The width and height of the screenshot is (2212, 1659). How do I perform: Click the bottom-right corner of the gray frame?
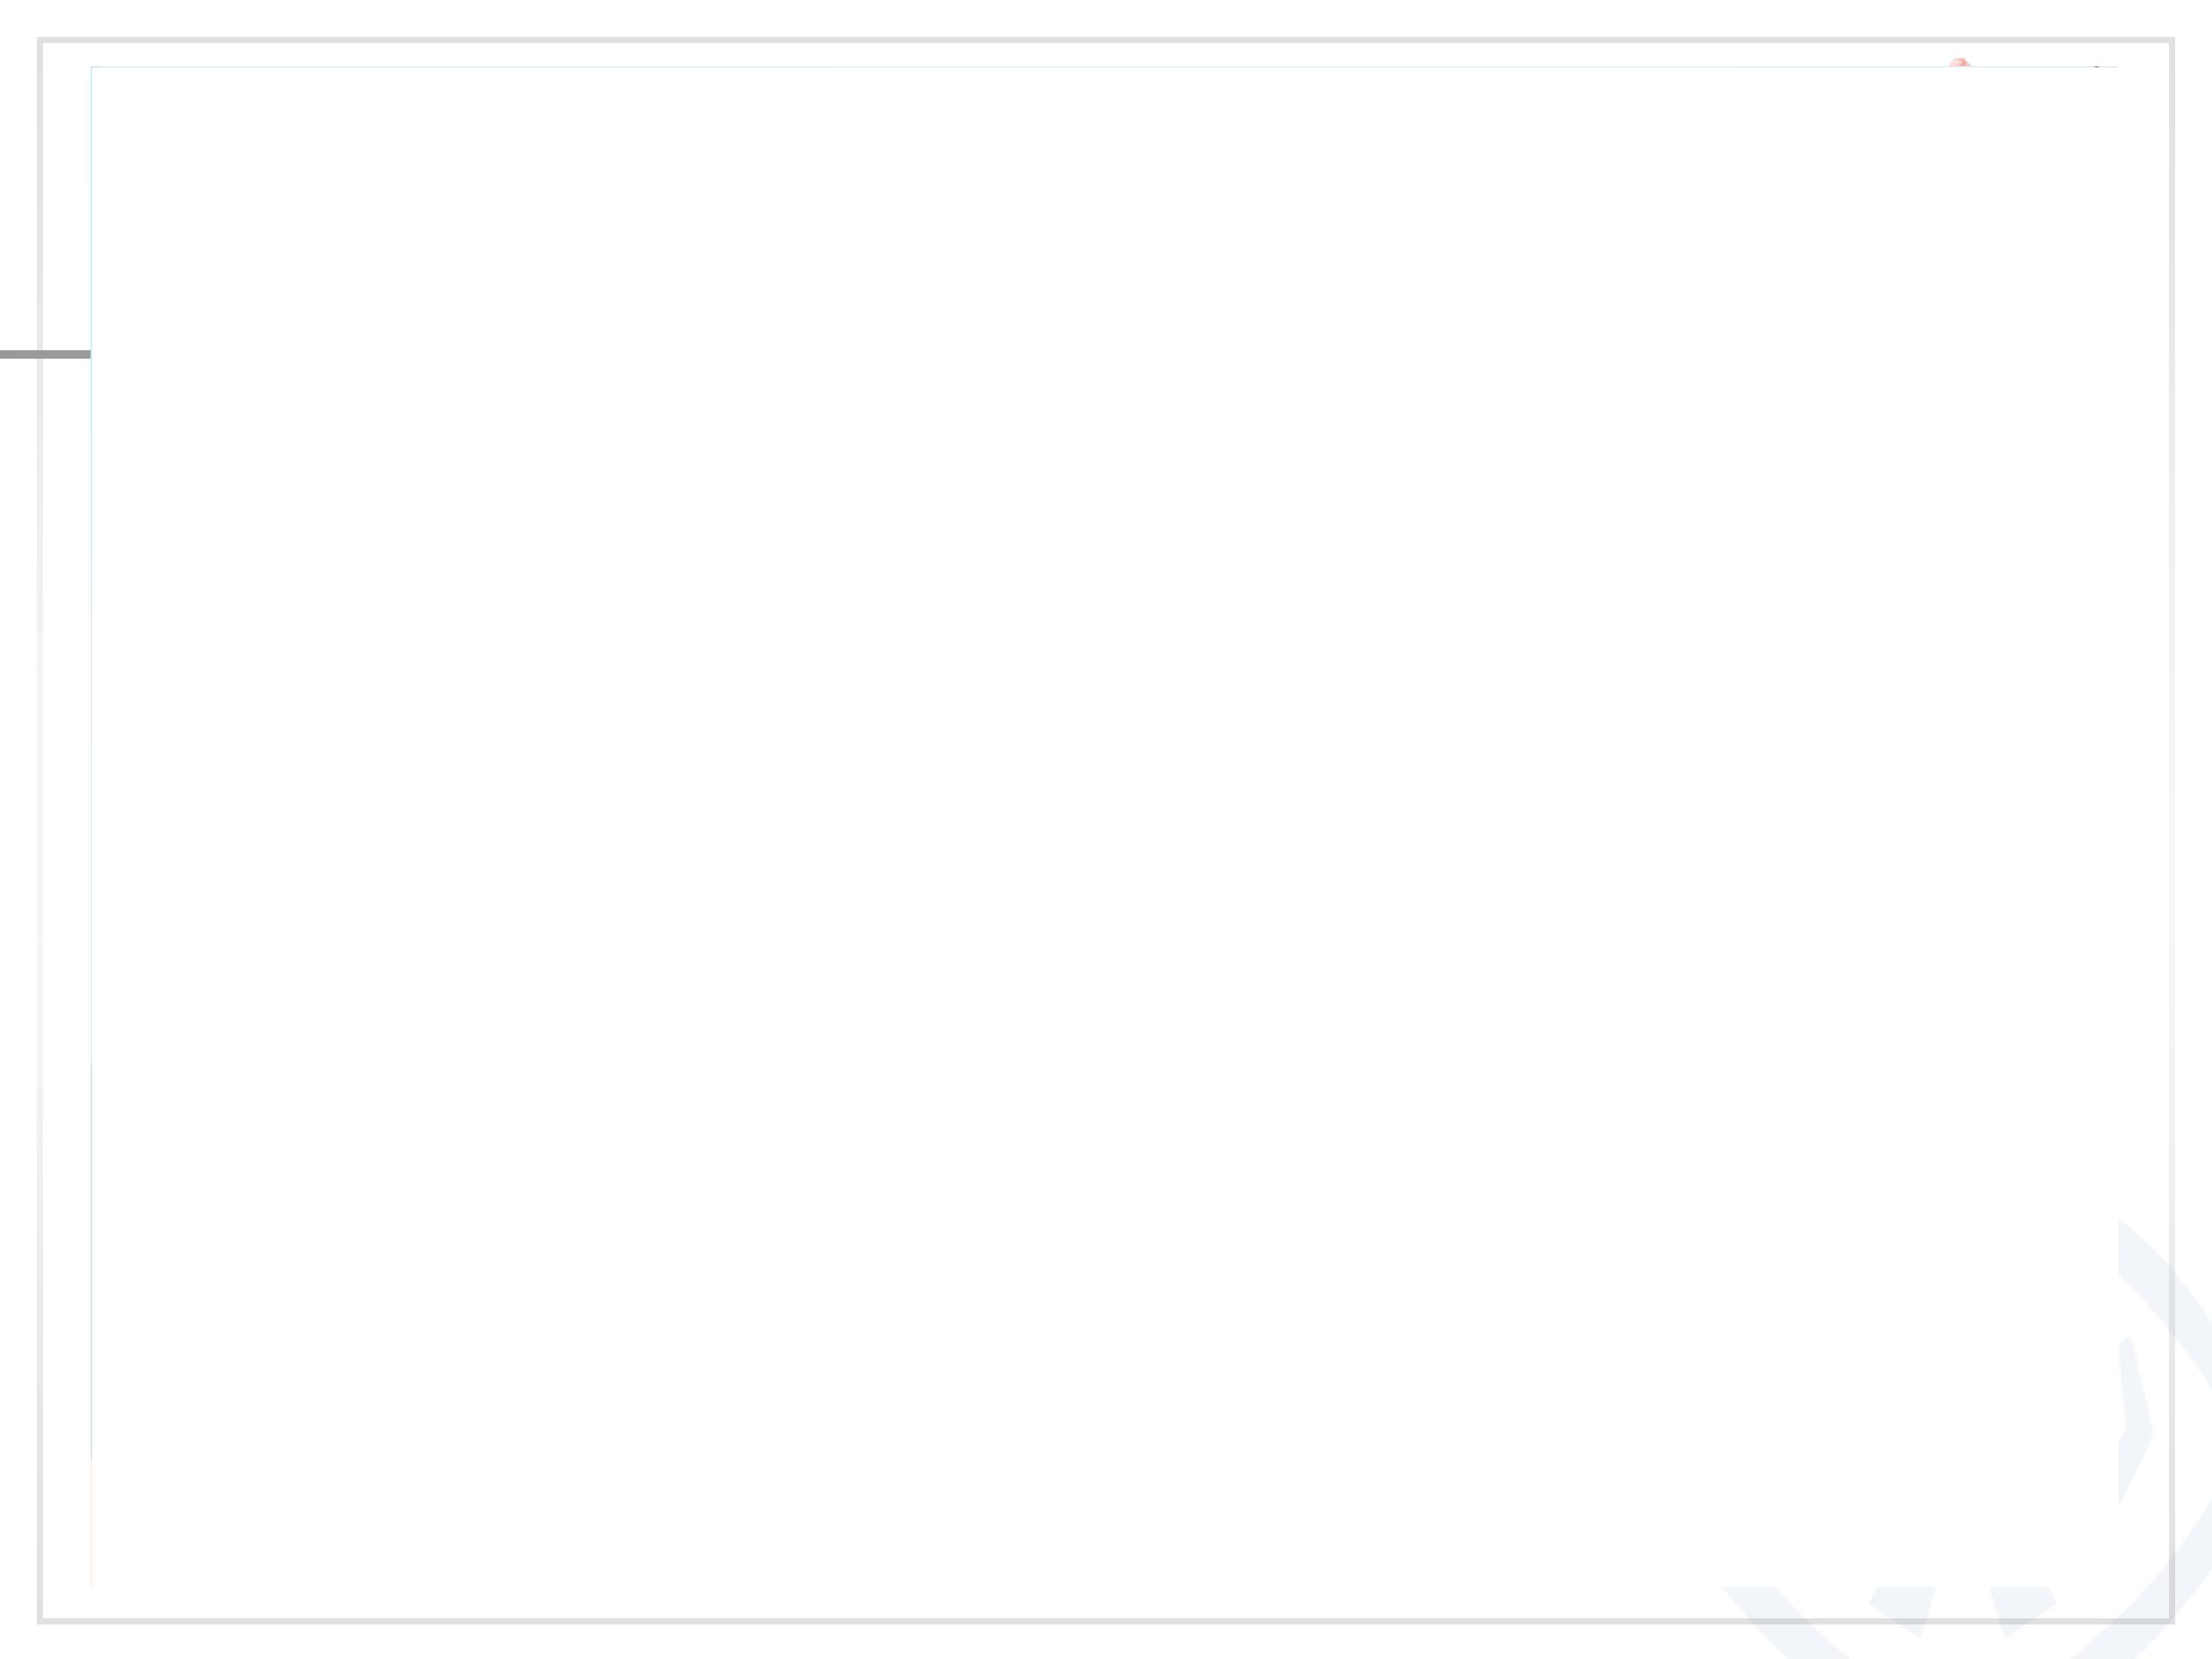point(2171,1621)
